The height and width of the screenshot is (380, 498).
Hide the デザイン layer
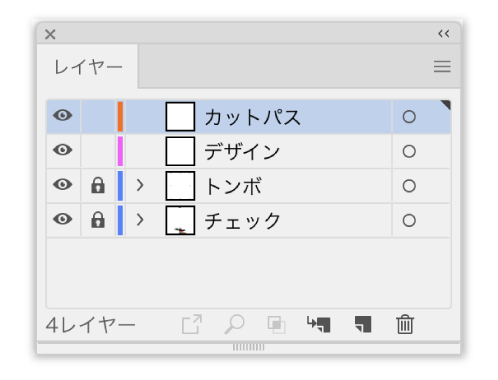coord(63,150)
